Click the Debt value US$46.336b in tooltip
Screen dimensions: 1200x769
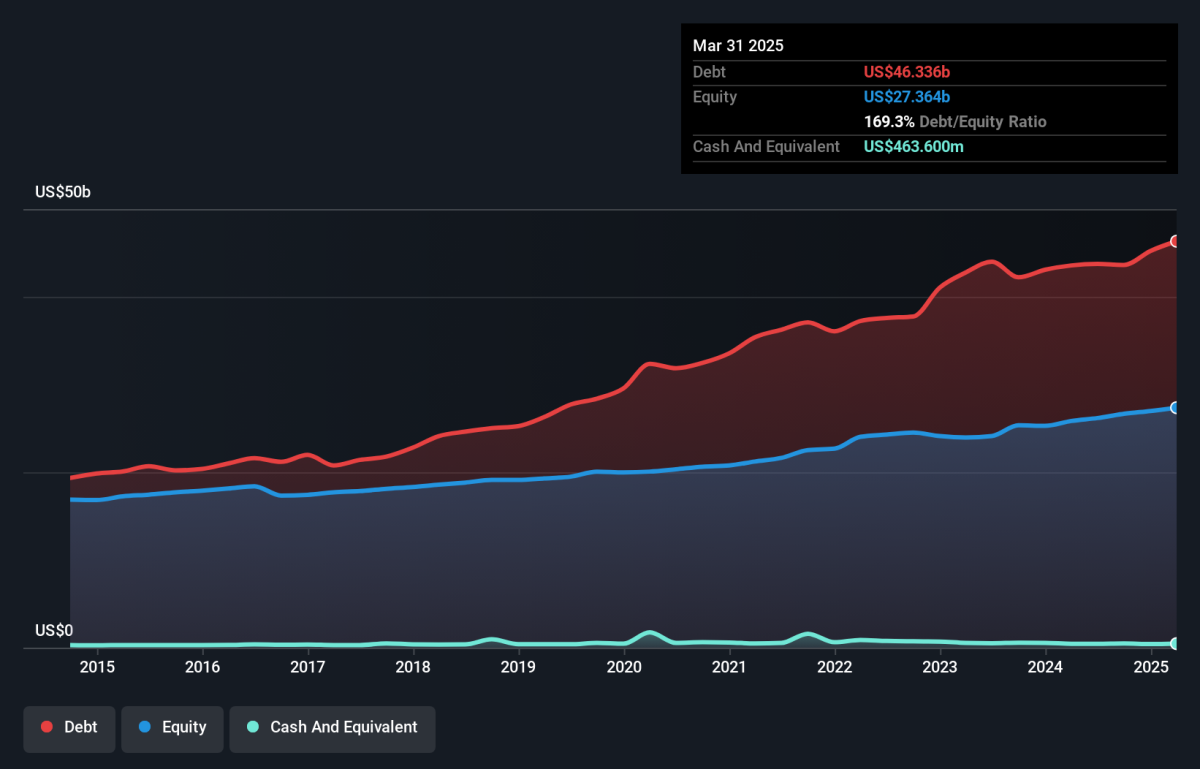[908, 72]
